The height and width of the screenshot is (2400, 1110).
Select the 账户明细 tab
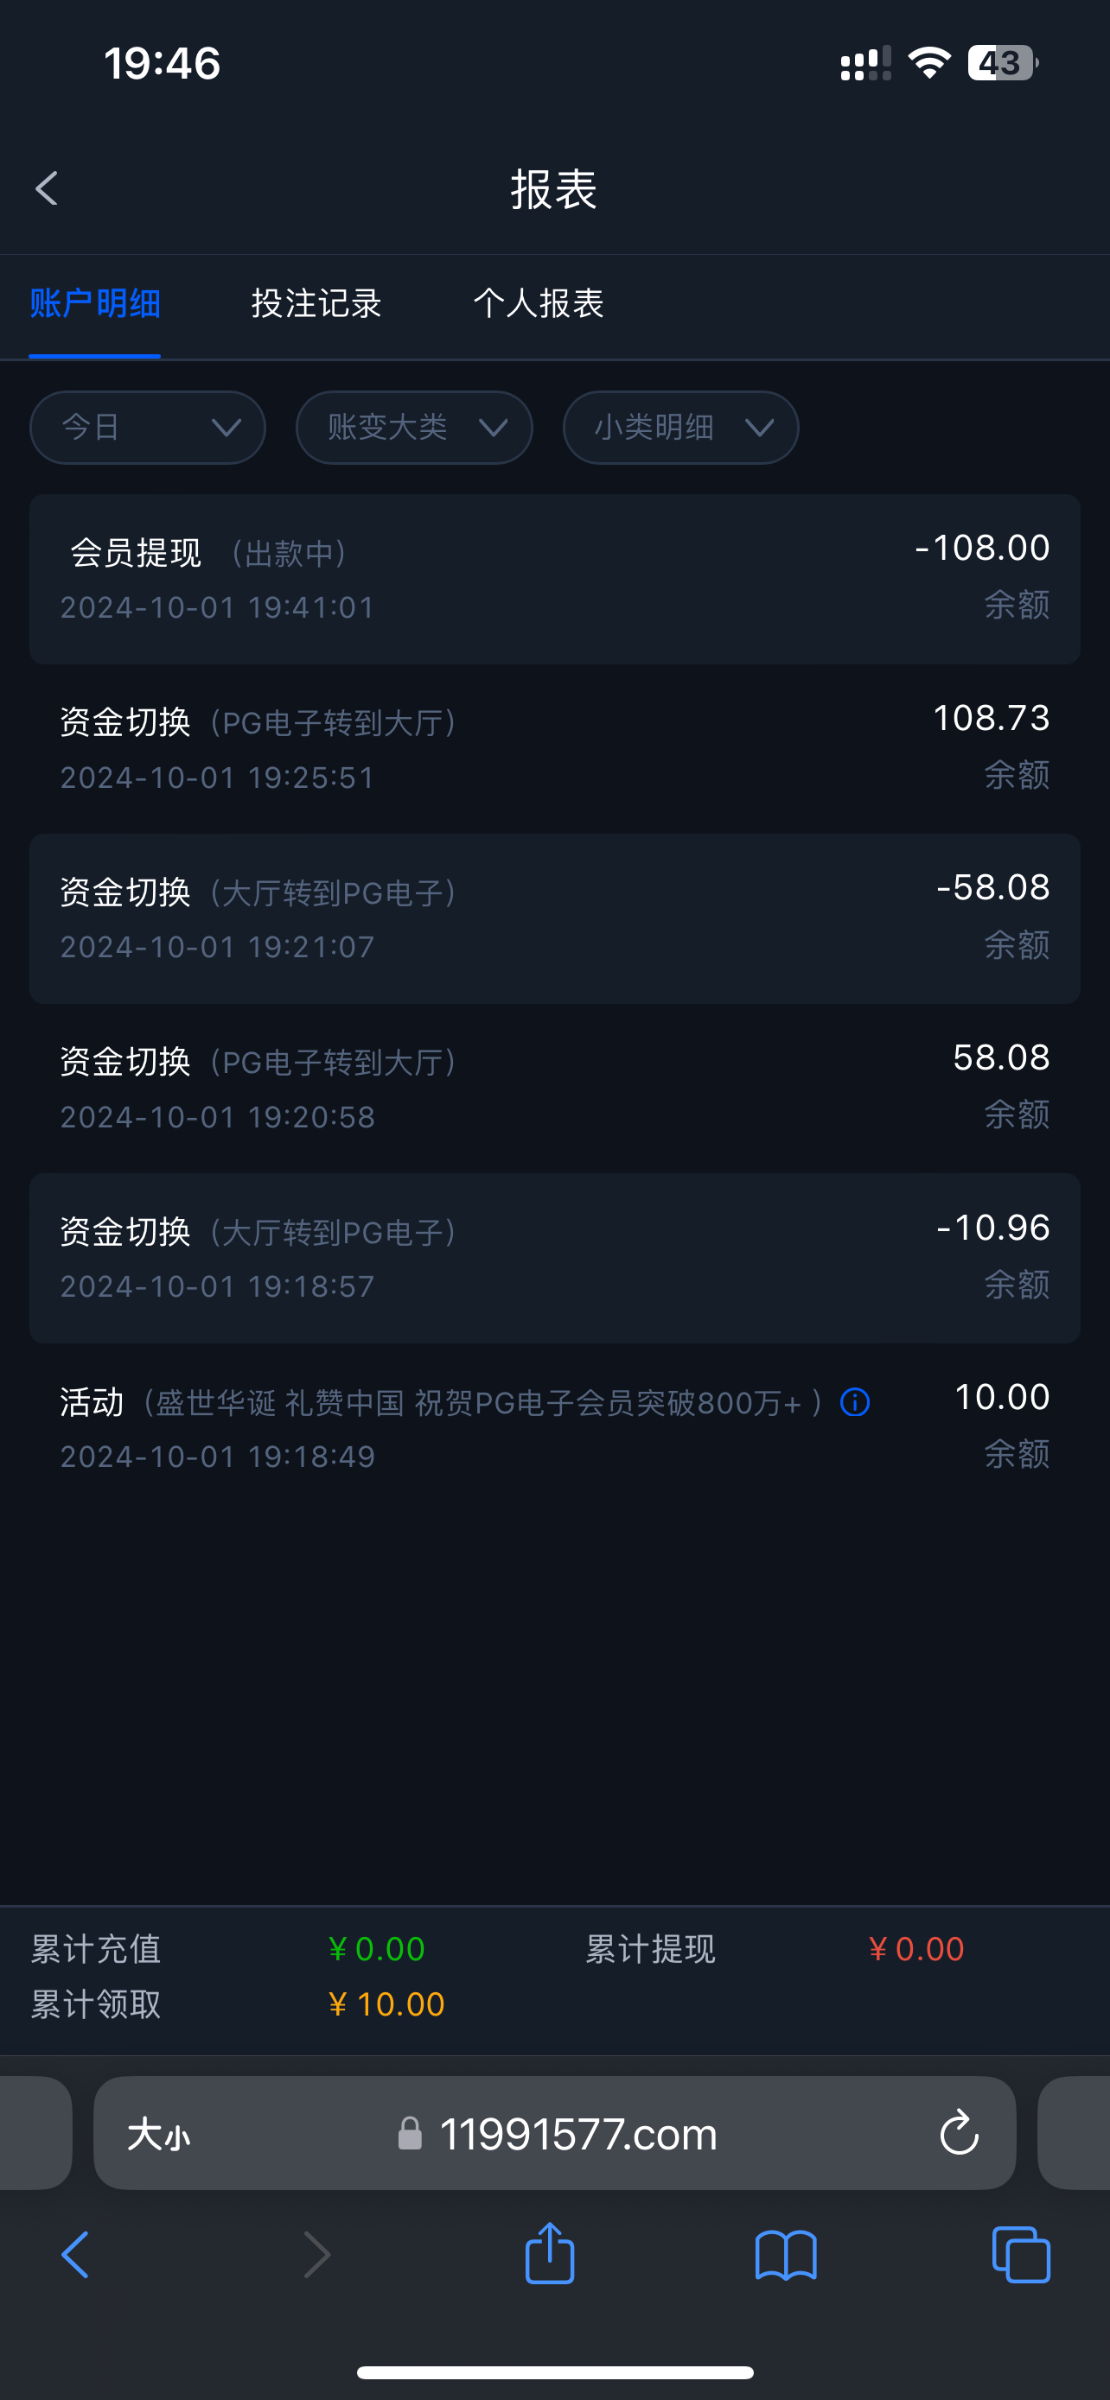95,303
